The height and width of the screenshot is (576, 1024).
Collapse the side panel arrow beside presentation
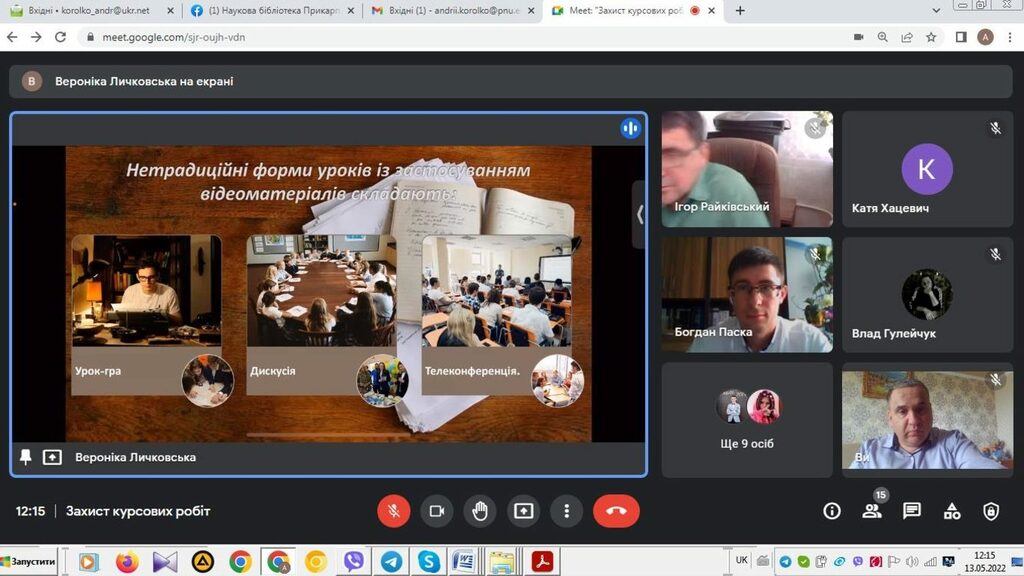pyautogui.click(x=639, y=214)
